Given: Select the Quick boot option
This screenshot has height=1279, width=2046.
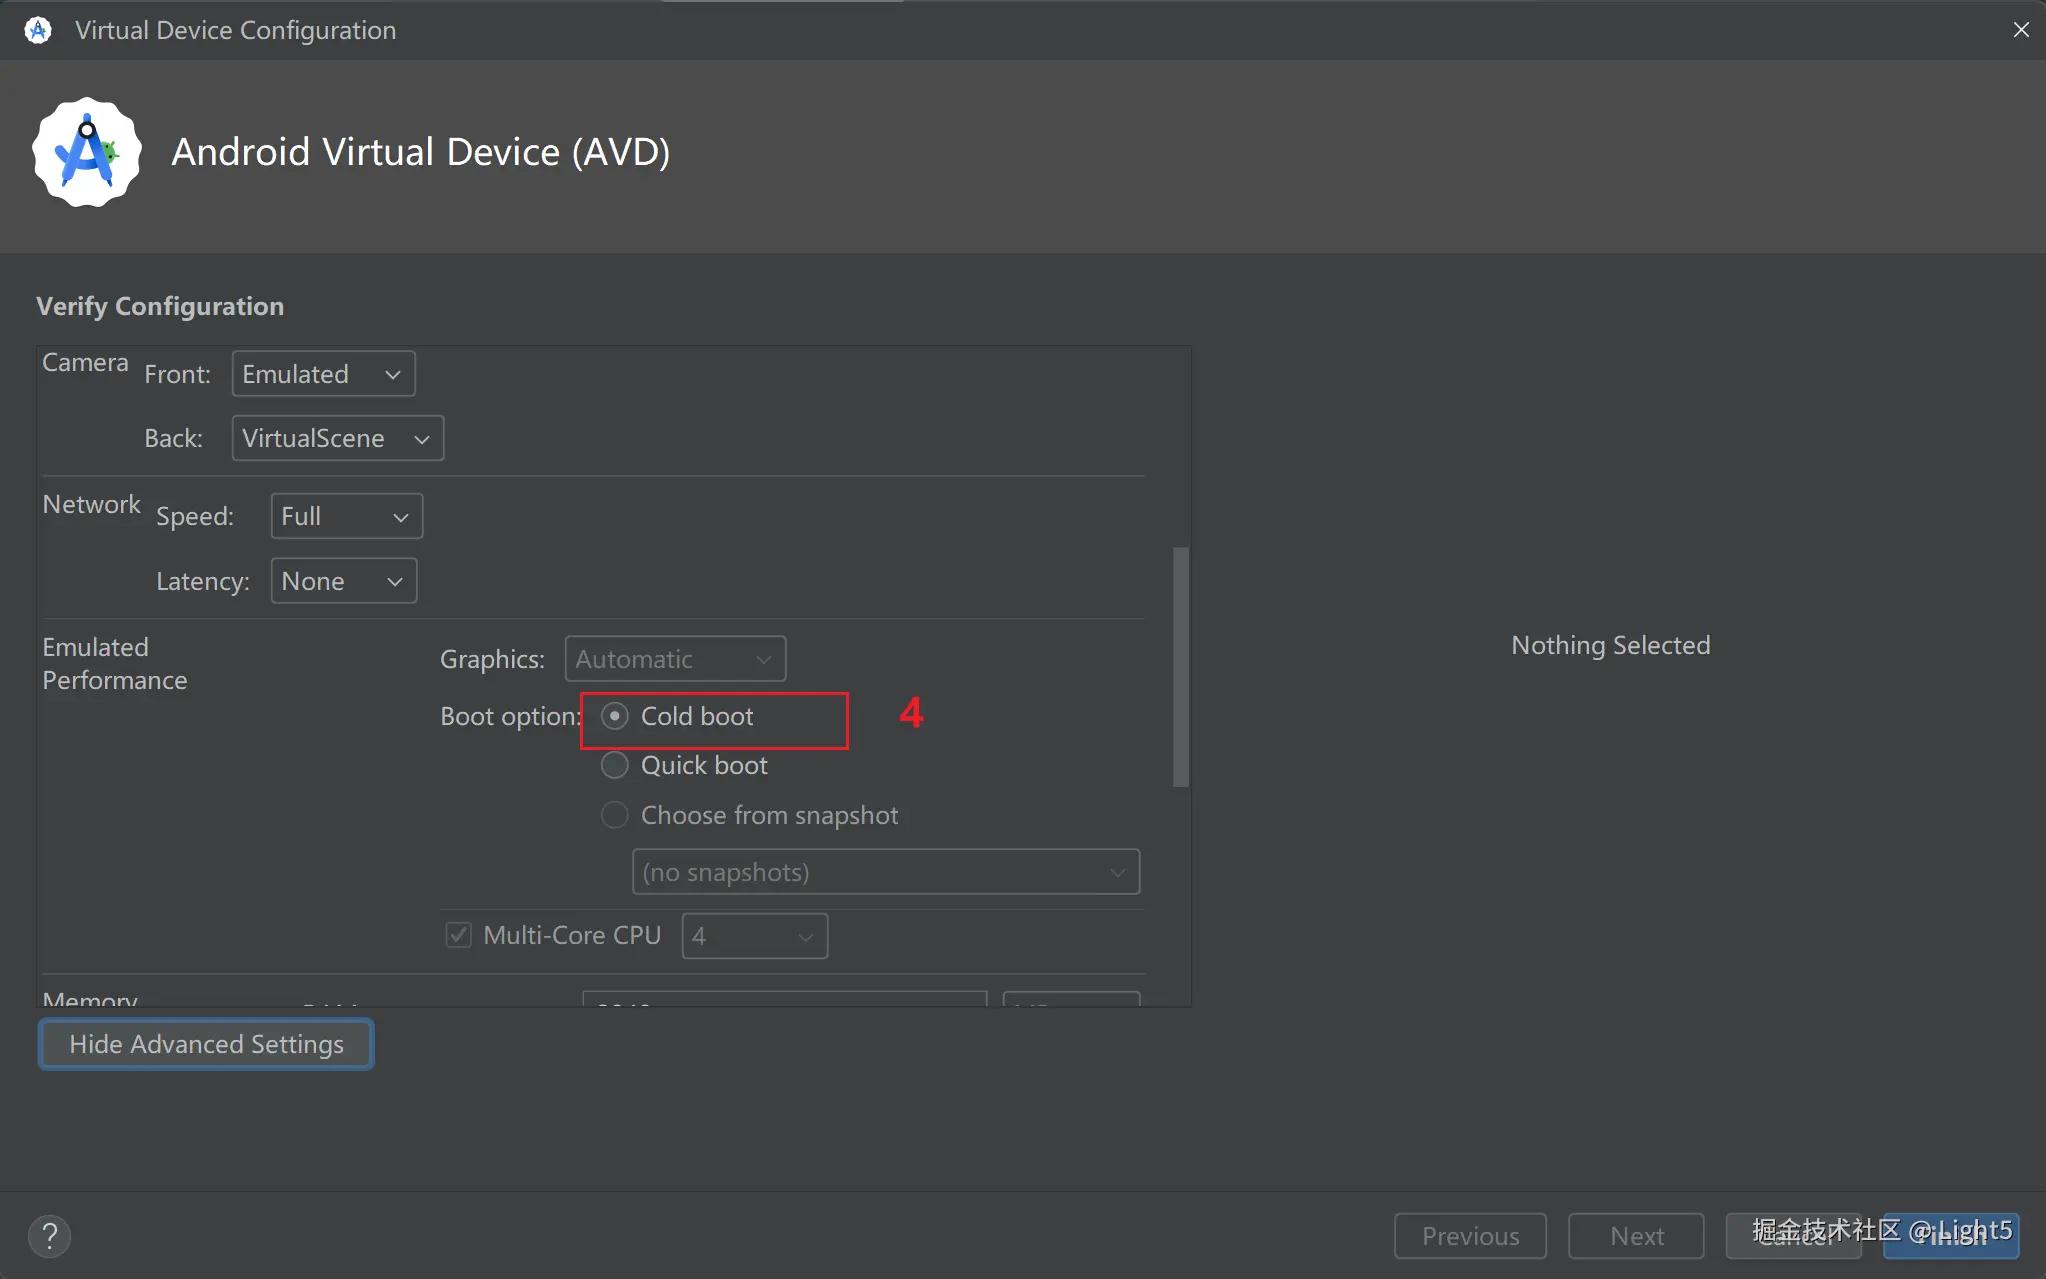Looking at the screenshot, I should (615, 766).
